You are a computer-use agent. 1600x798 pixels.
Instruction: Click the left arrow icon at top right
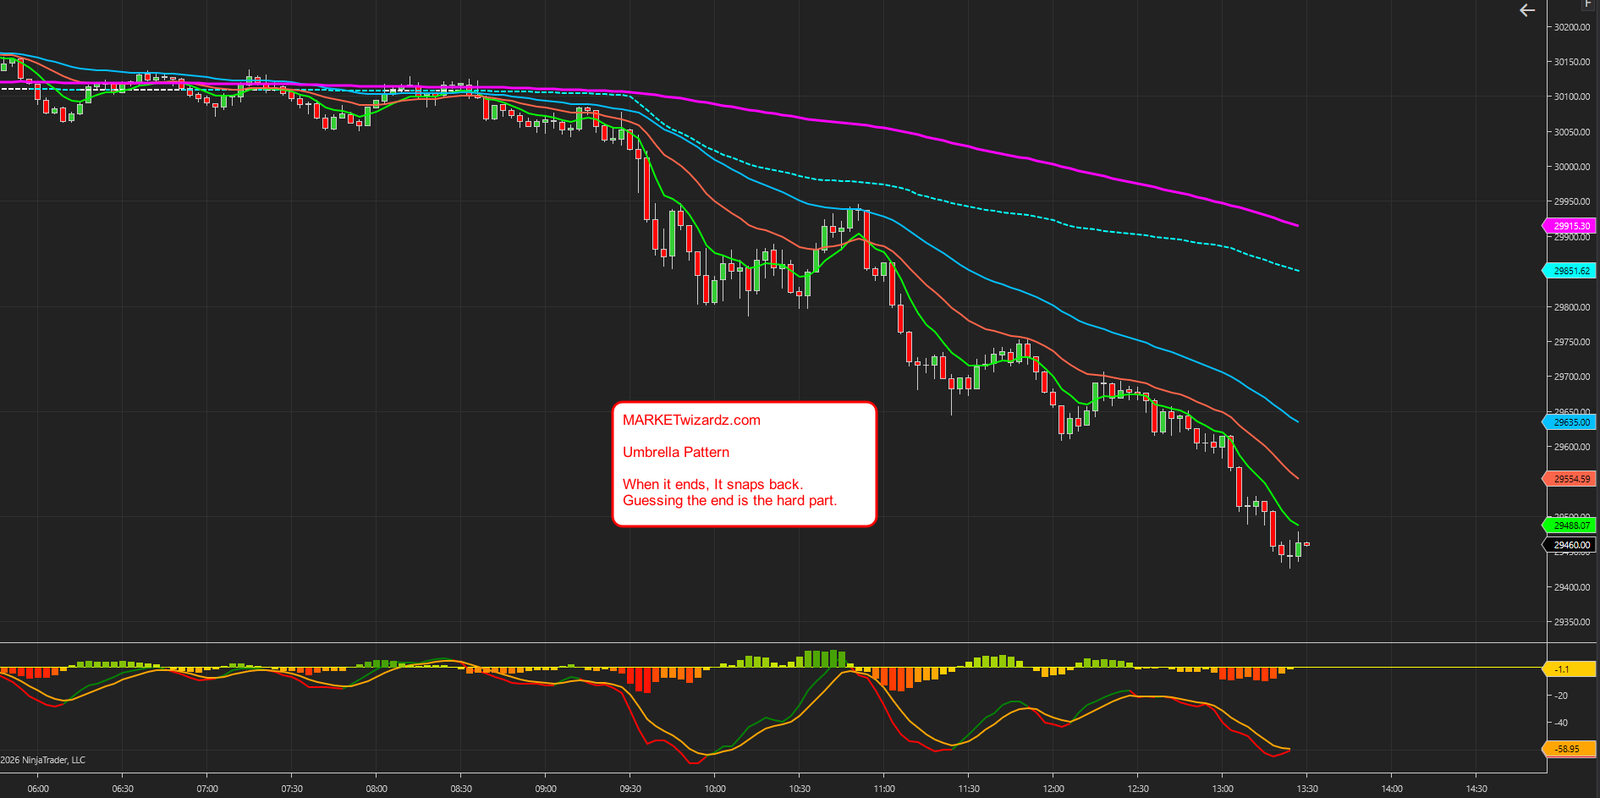tap(1527, 10)
